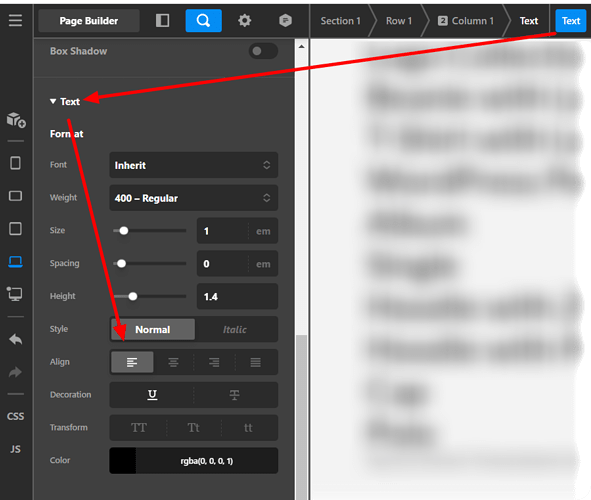The image size is (591, 500).
Task: Collapse the Text section triangle
Action: 53,101
